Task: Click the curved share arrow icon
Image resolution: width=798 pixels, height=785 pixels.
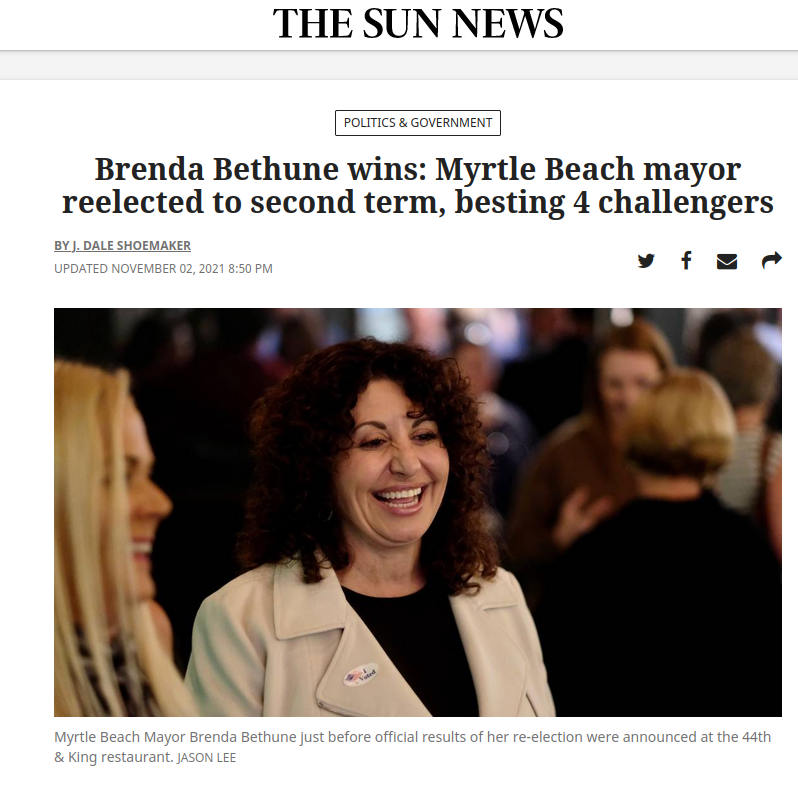Action: 772,260
